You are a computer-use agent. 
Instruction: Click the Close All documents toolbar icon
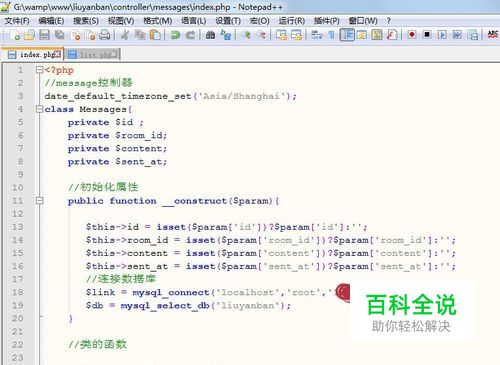tap(90, 35)
